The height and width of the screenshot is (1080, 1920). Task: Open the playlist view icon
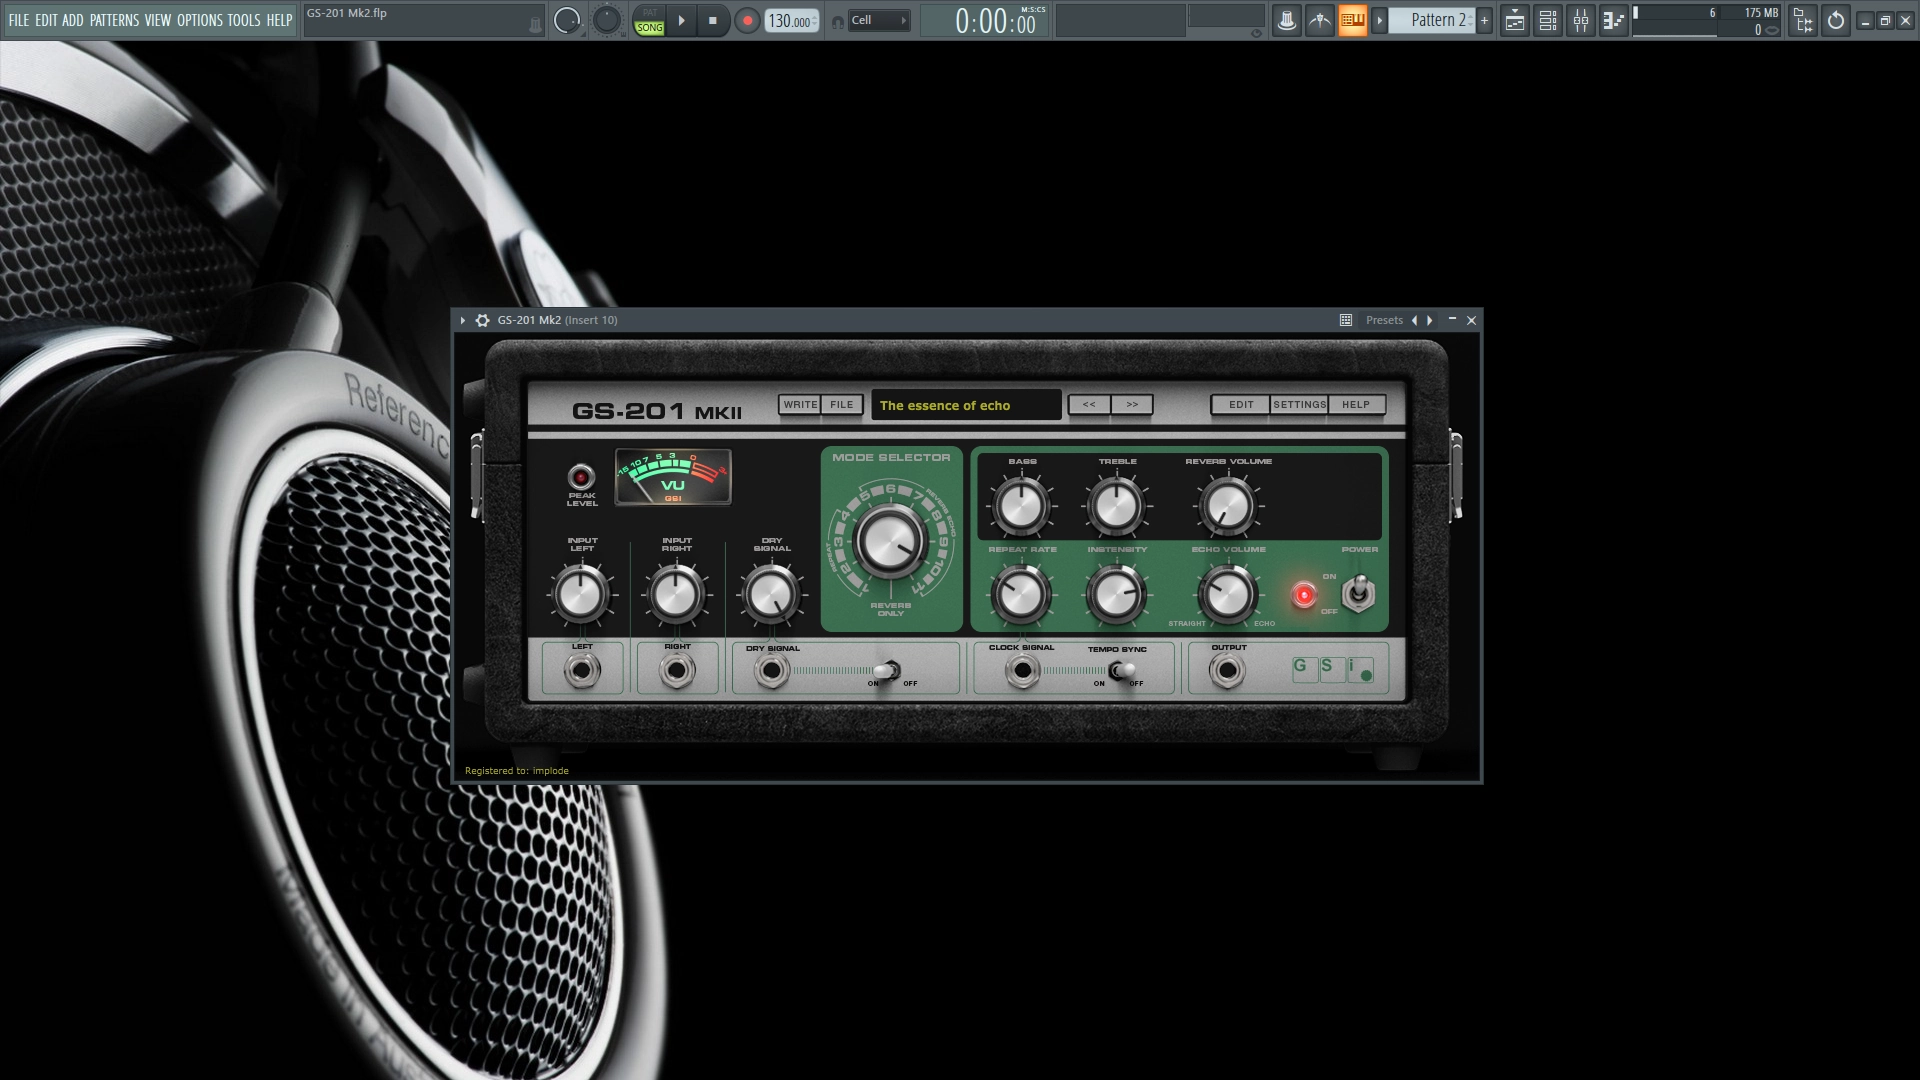click(x=1515, y=20)
